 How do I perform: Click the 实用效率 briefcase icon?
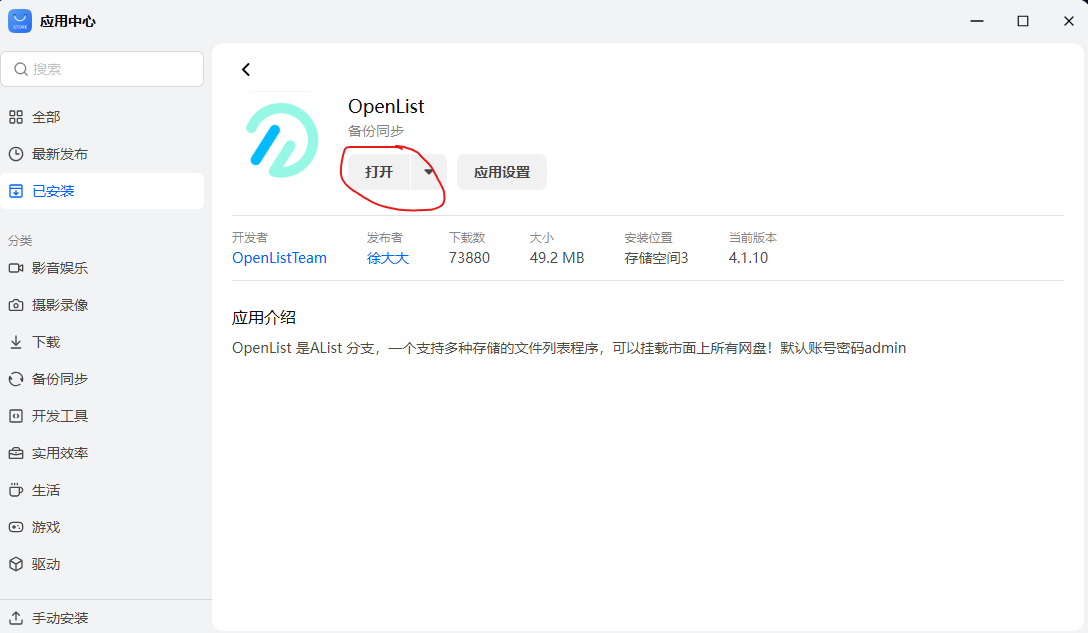tap(16, 453)
